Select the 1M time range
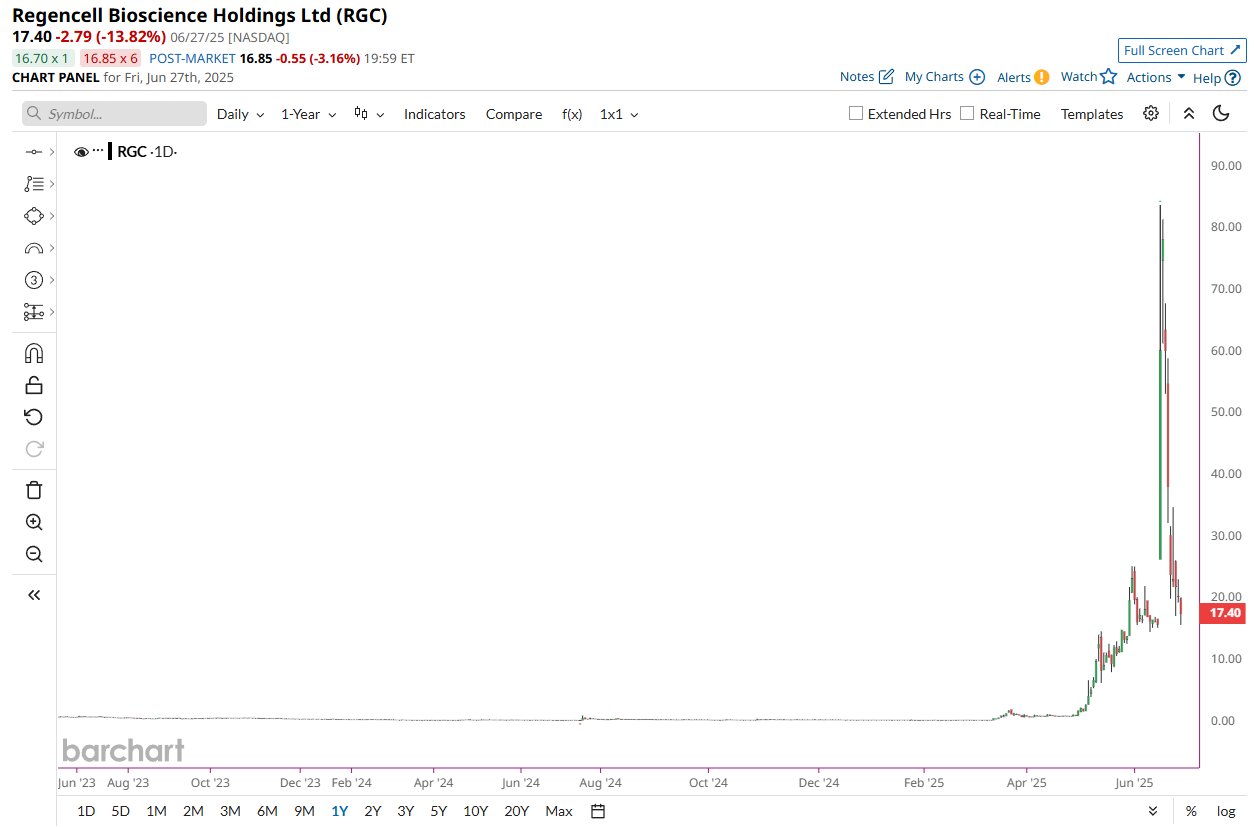The width and height of the screenshot is (1256, 827). pos(156,811)
